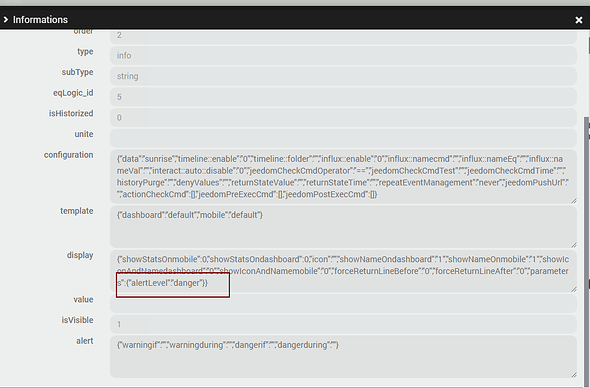This screenshot has width=590, height=388.
Task: Click the 'type' label
Action: coord(85,52)
